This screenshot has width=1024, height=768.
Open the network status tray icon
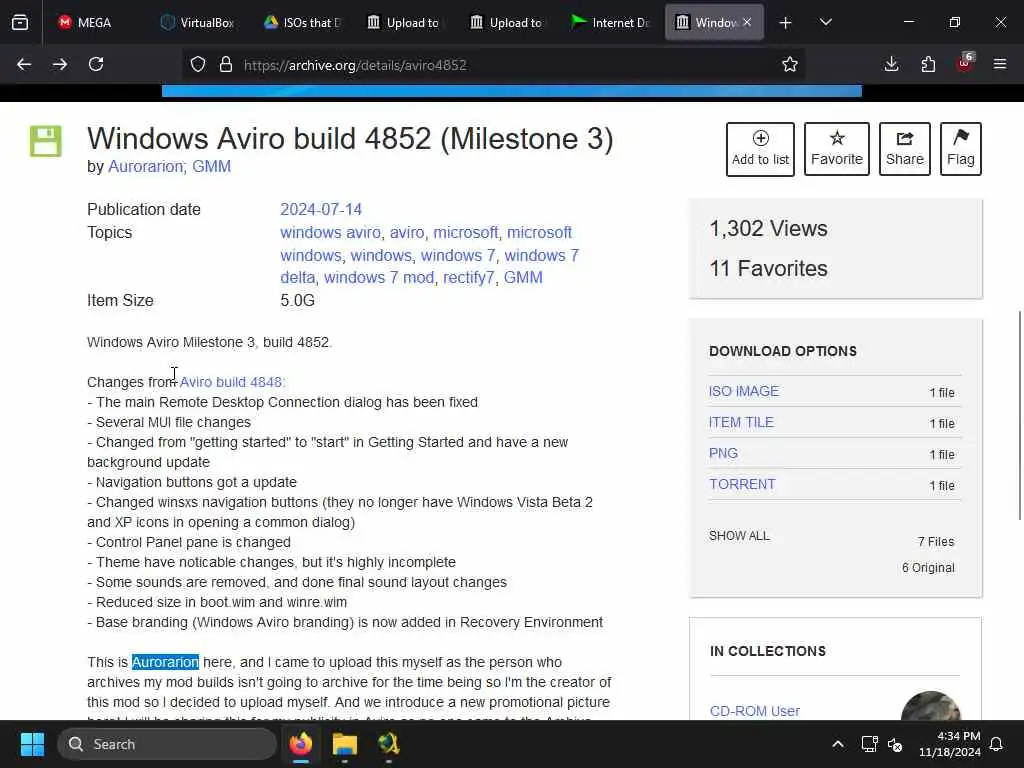(x=869, y=744)
